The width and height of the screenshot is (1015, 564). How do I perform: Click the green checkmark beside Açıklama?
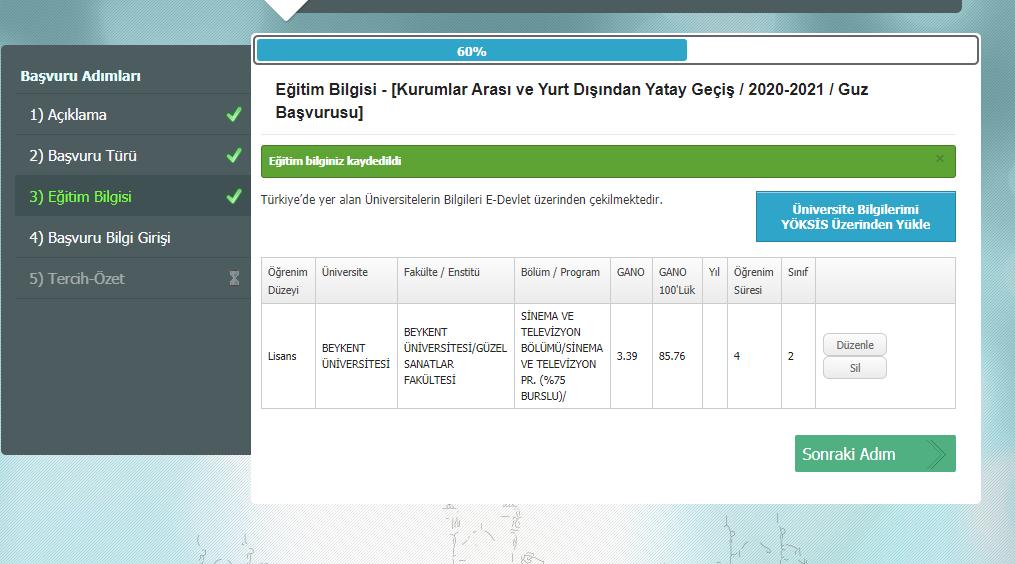tap(234, 115)
